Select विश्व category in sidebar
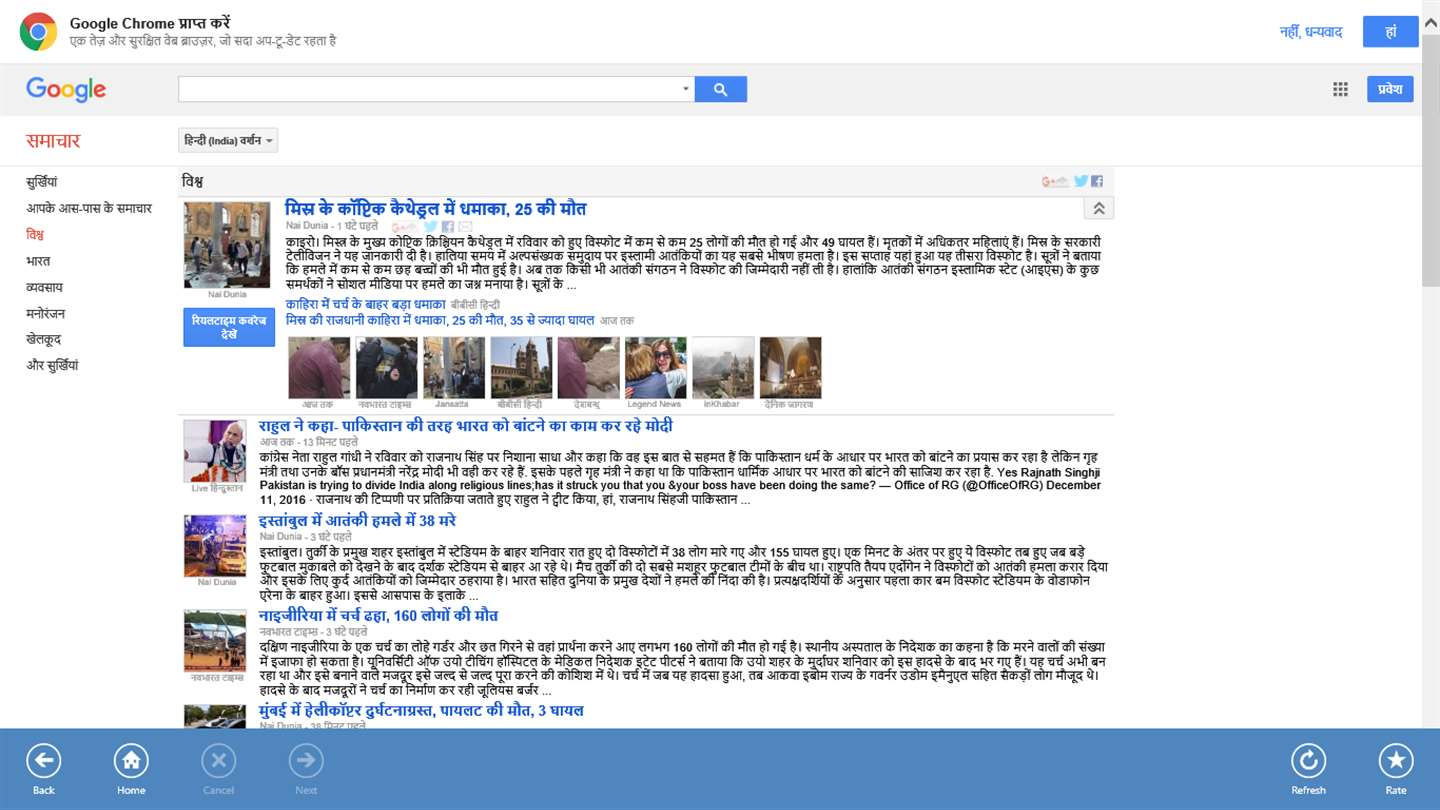Viewport: 1440px width, 810px height. 35,234
